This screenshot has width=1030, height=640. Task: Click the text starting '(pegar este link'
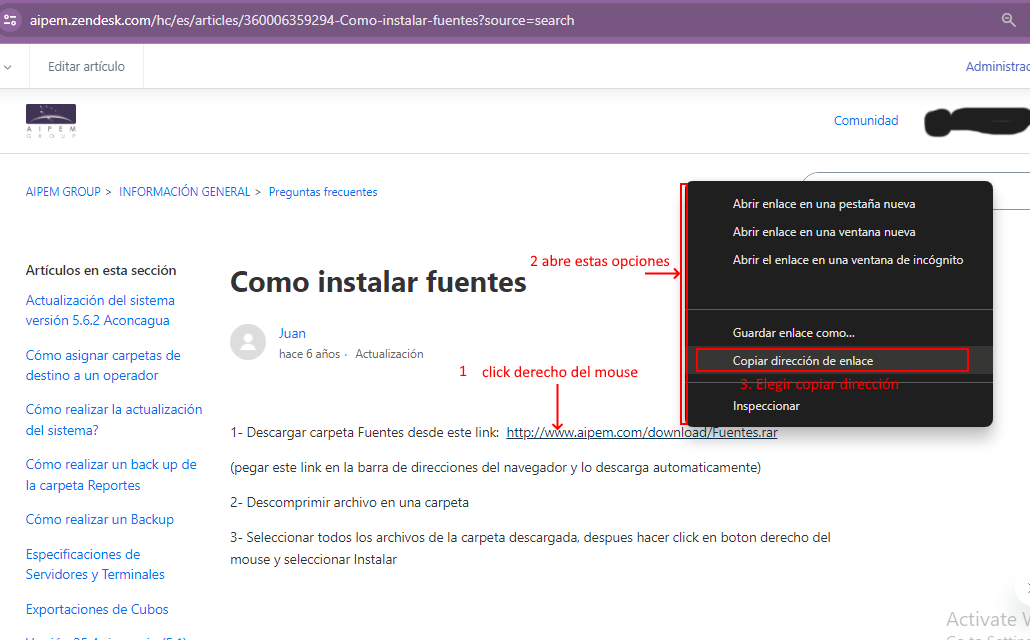pyautogui.click(x=495, y=468)
